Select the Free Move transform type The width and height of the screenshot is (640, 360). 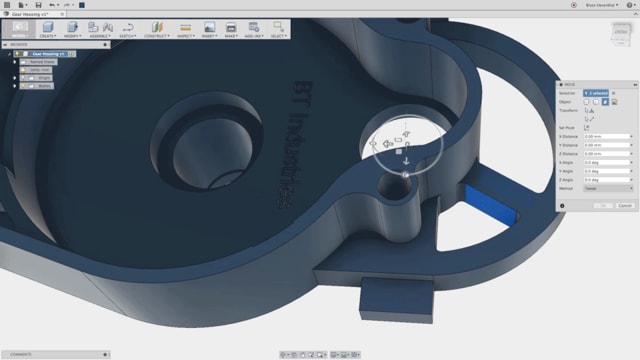[x=589, y=110]
